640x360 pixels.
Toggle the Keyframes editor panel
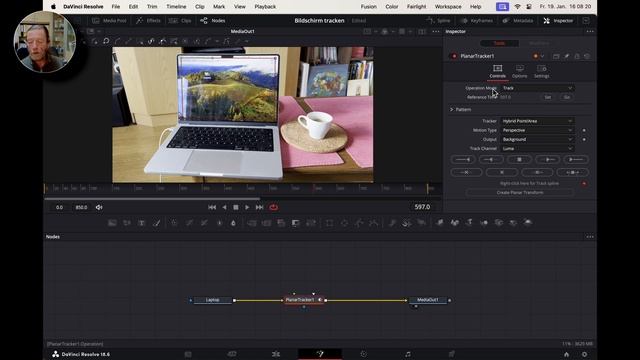pos(477,20)
